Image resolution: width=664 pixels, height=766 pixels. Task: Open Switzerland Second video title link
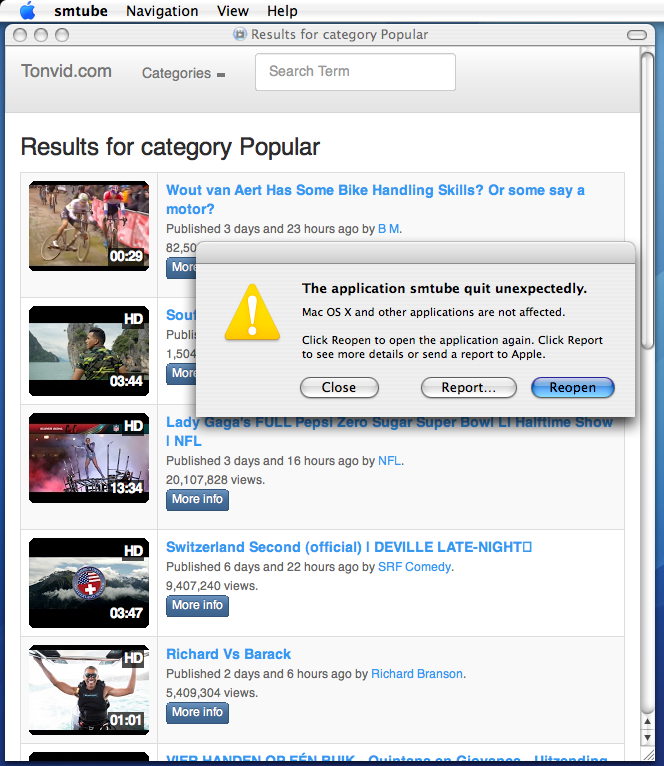pyautogui.click(x=349, y=547)
